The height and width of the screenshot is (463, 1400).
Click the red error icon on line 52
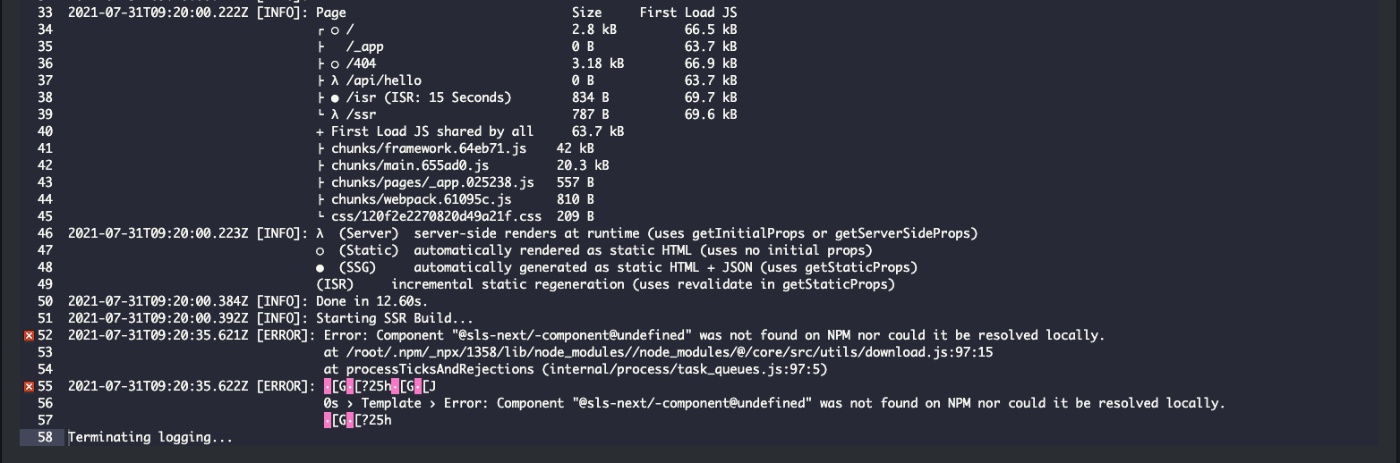(28, 335)
